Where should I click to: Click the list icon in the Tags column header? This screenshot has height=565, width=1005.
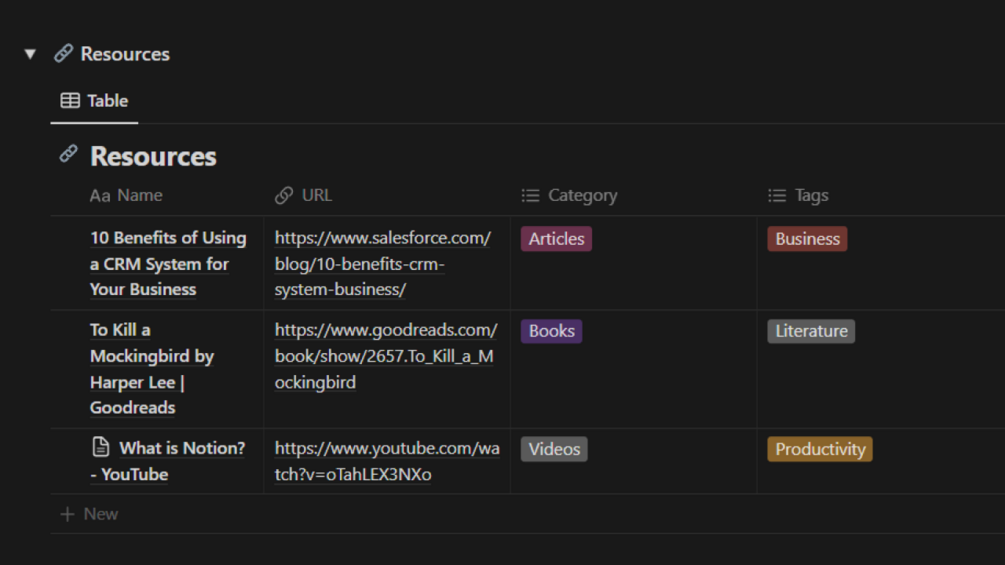(x=777, y=196)
